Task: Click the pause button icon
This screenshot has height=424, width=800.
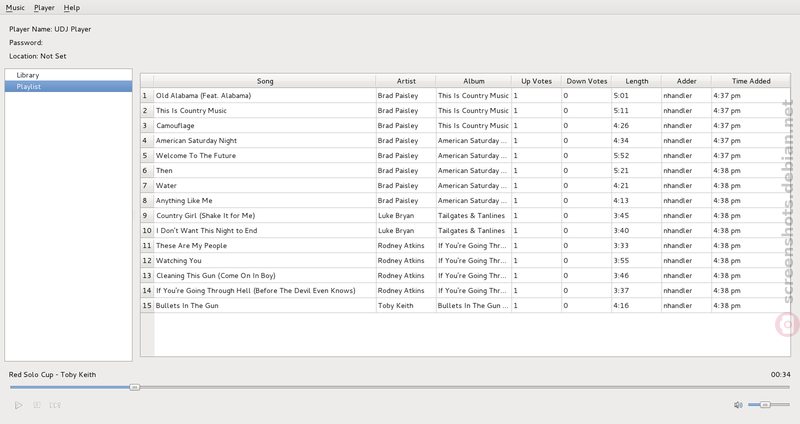Action: [x=37, y=405]
